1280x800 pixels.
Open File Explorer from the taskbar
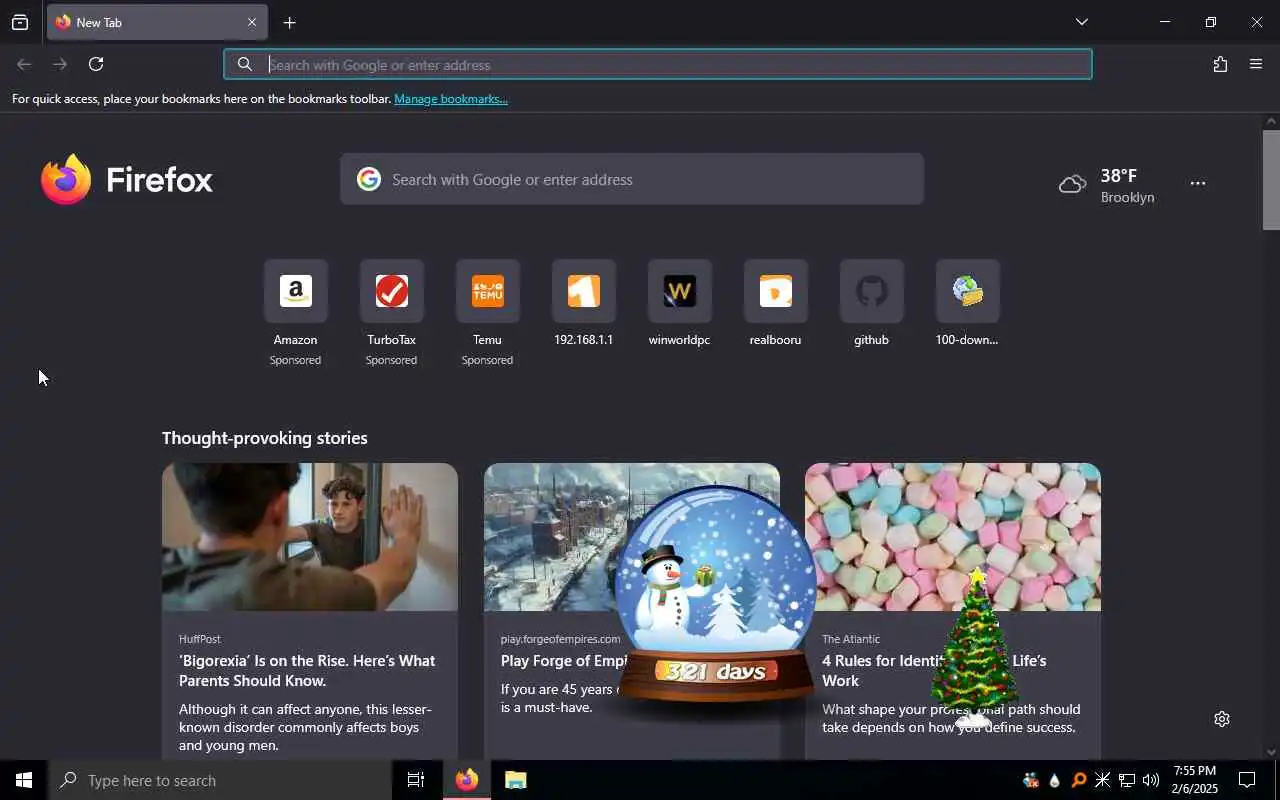(515, 780)
